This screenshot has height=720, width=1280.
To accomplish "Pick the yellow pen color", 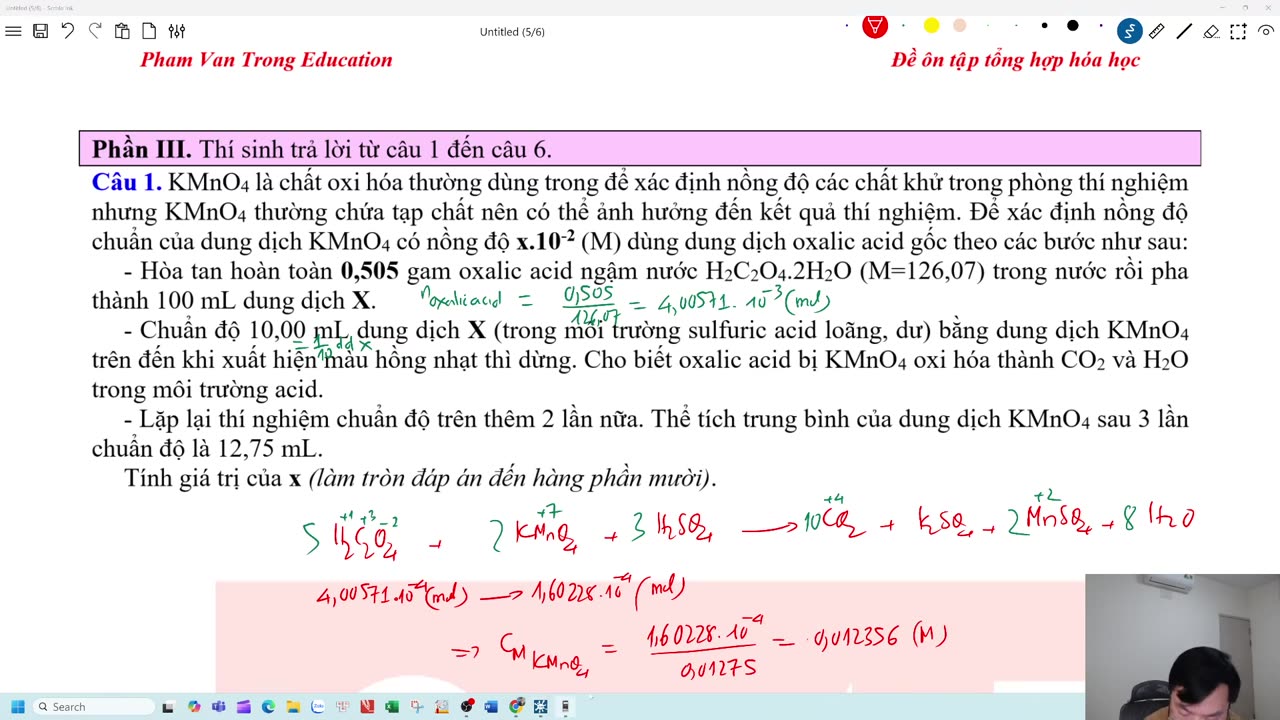I will [931, 26].
